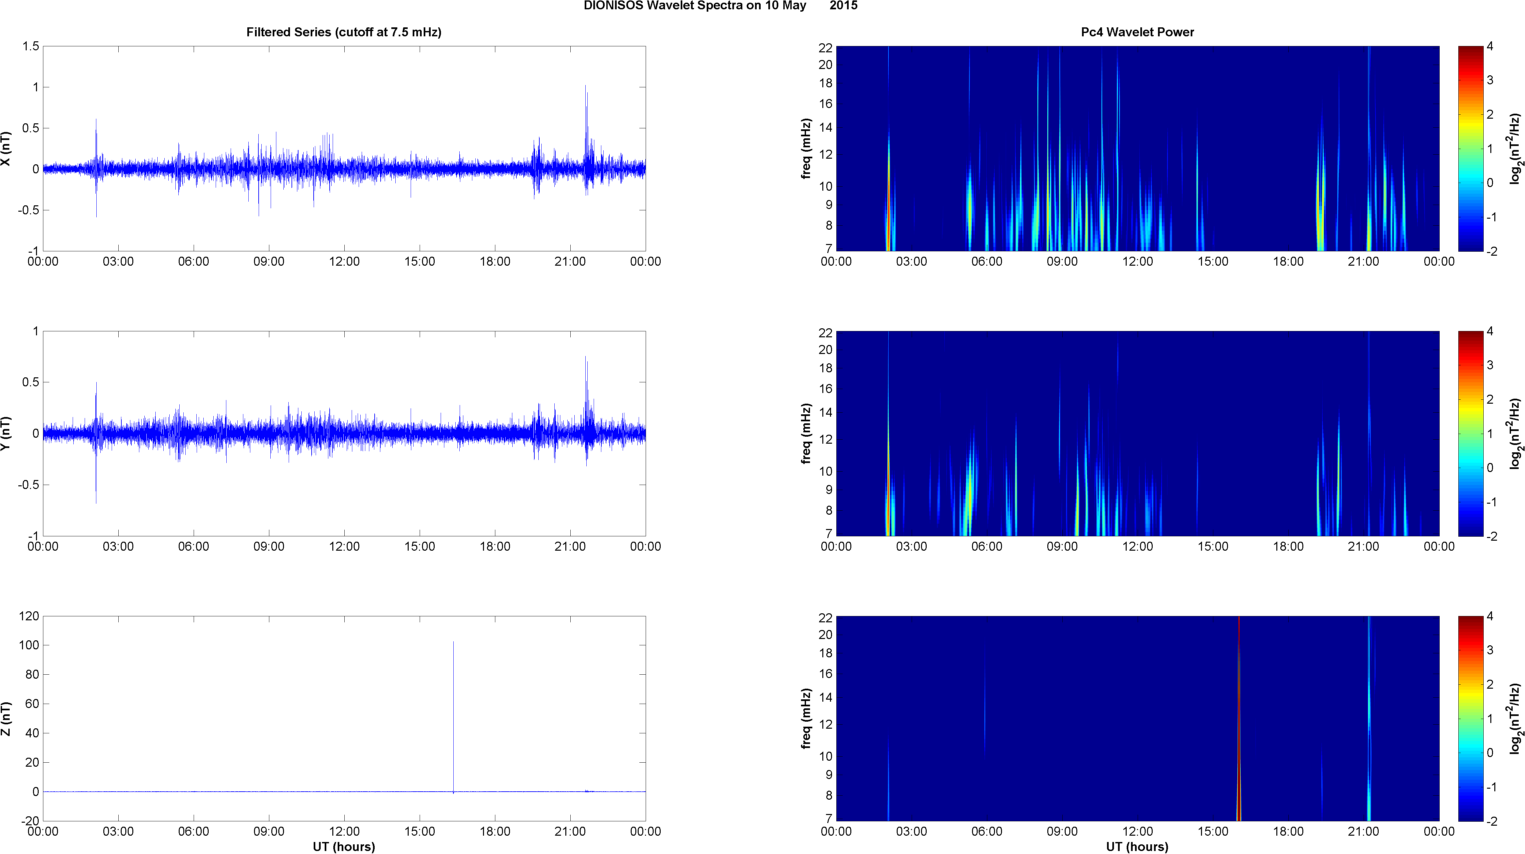Click 'freq (mHz)' label of the bottom wavelet panel

(x=806, y=718)
